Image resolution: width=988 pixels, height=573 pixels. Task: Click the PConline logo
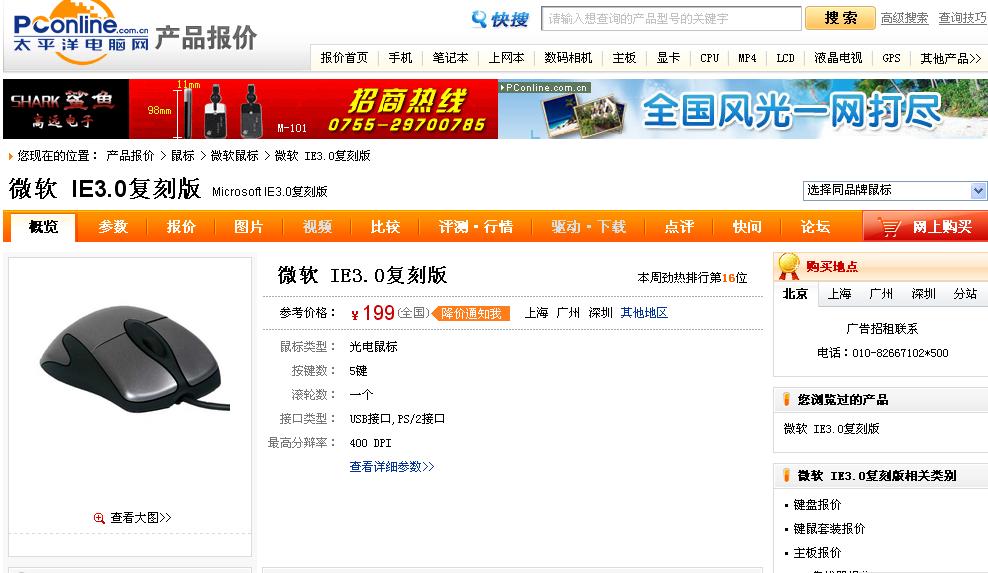(x=81, y=33)
